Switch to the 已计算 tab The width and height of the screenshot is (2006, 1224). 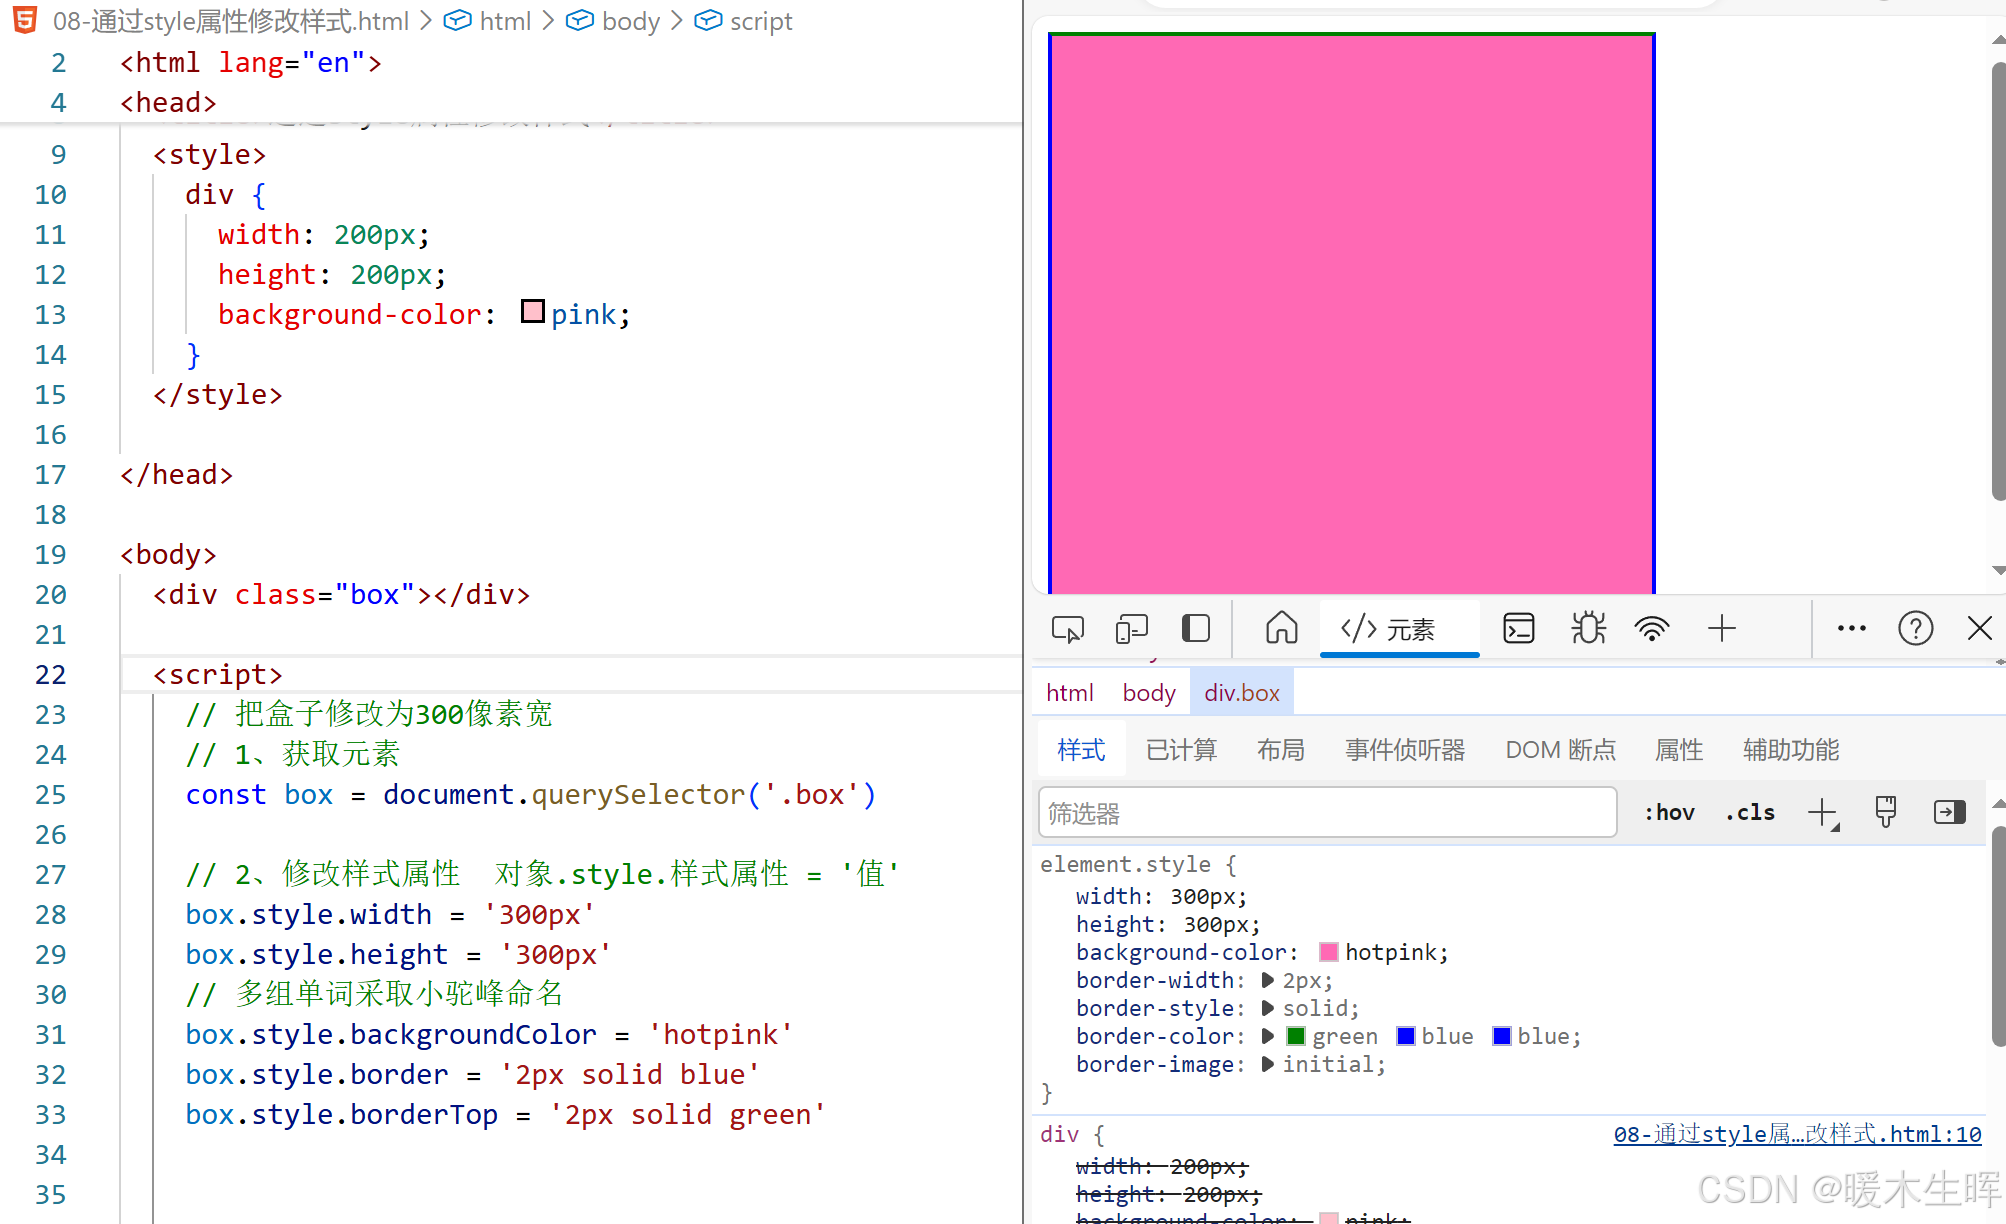point(1181,750)
